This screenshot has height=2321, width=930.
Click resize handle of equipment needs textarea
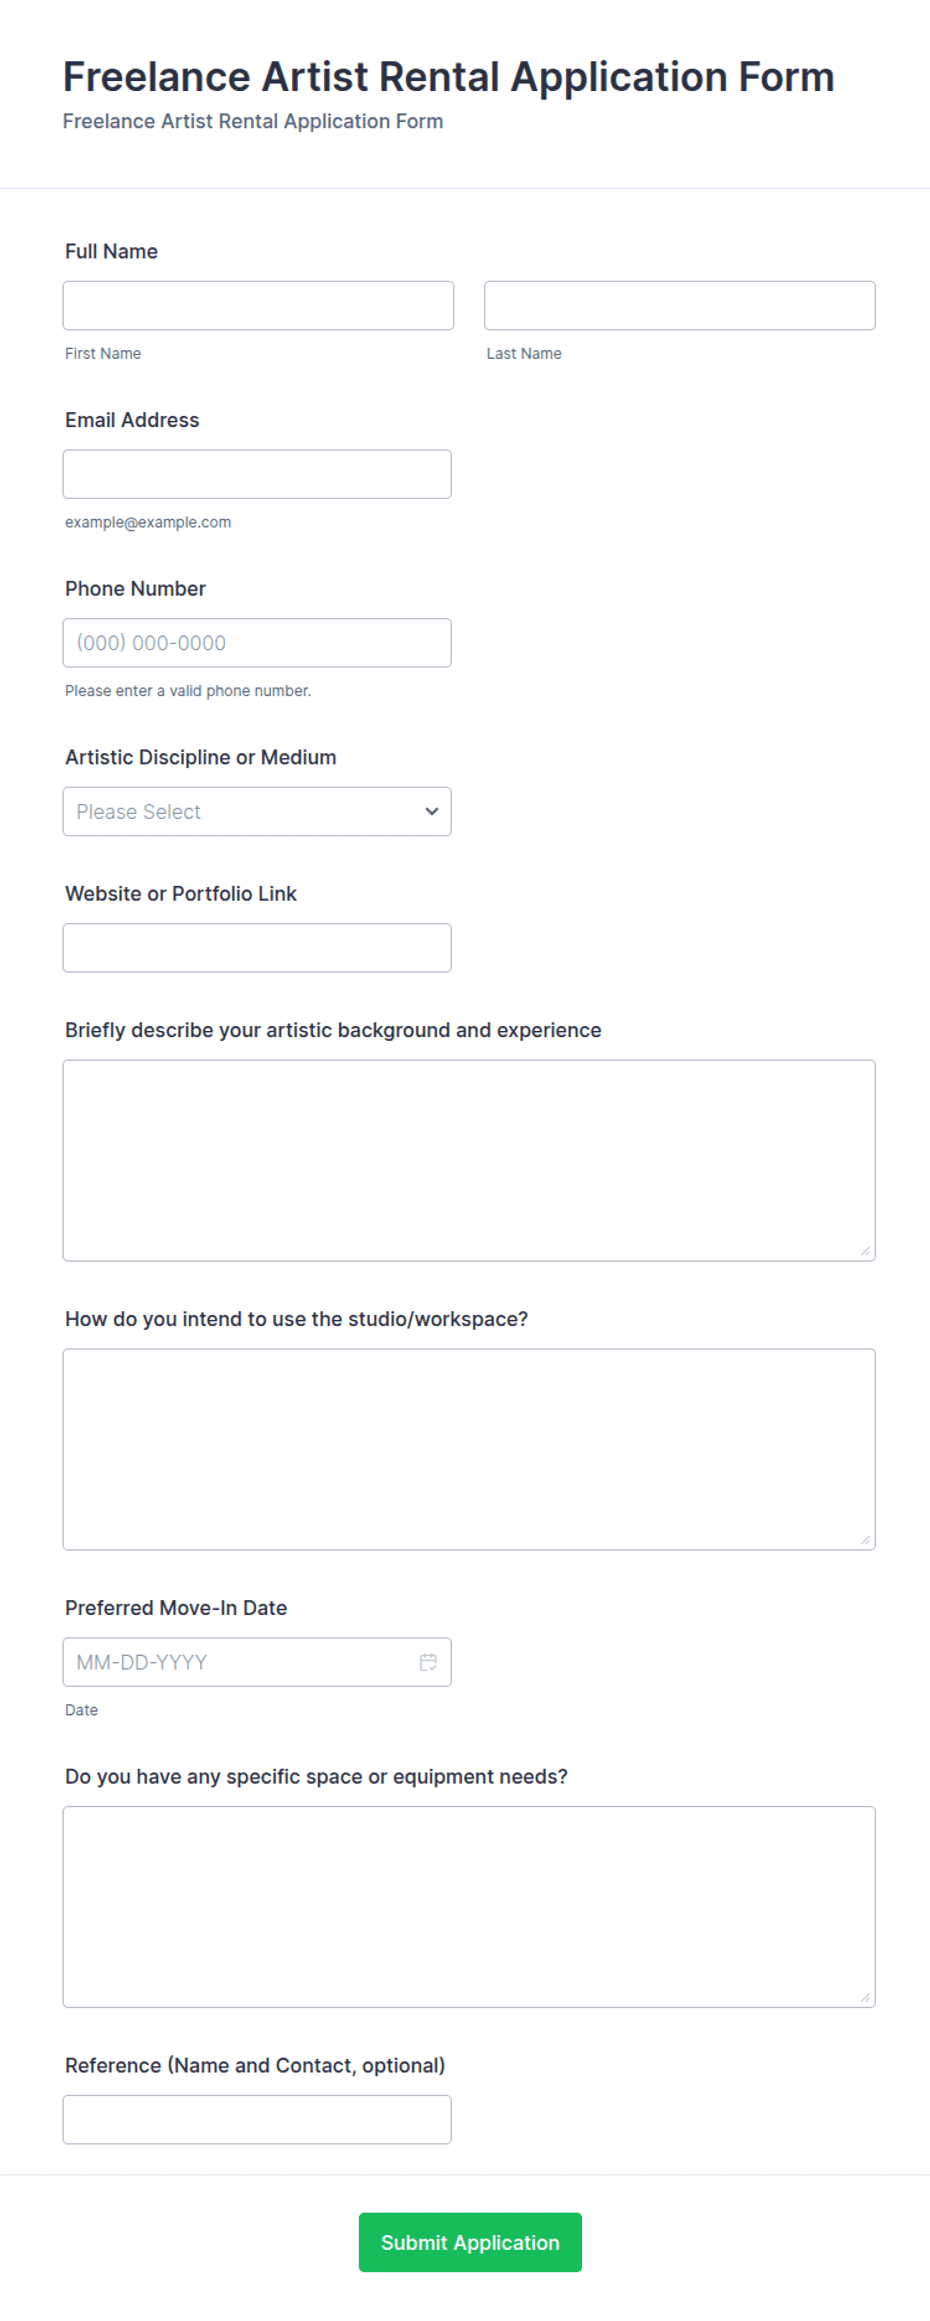865,1997
